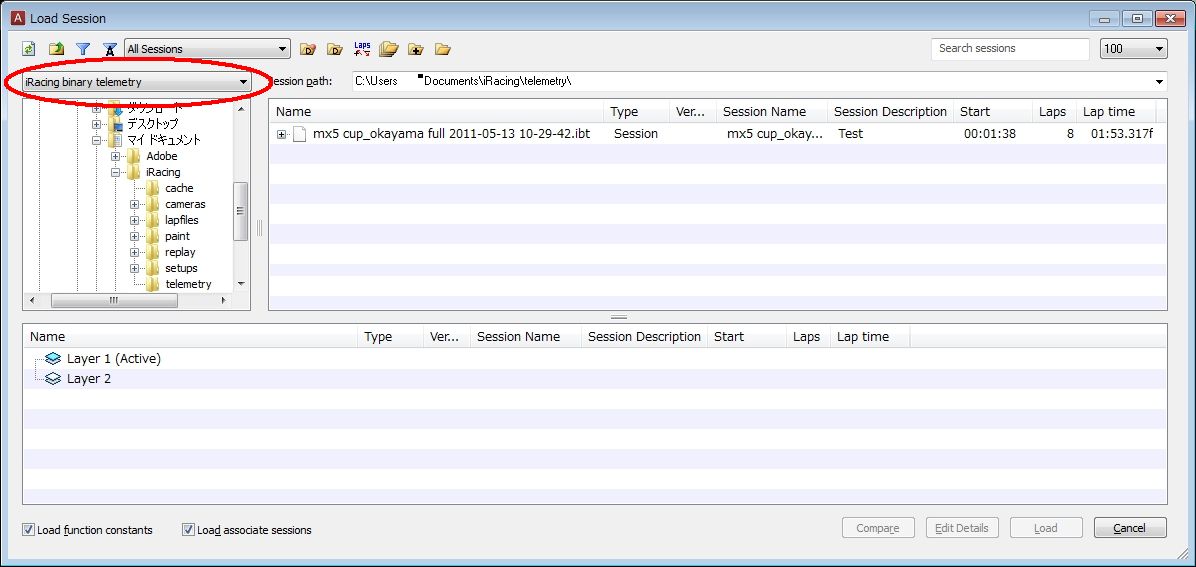The height and width of the screenshot is (567, 1196).
Task: Collapse the iRacing folder in tree
Action: pyautogui.click(x=115, y=172)
